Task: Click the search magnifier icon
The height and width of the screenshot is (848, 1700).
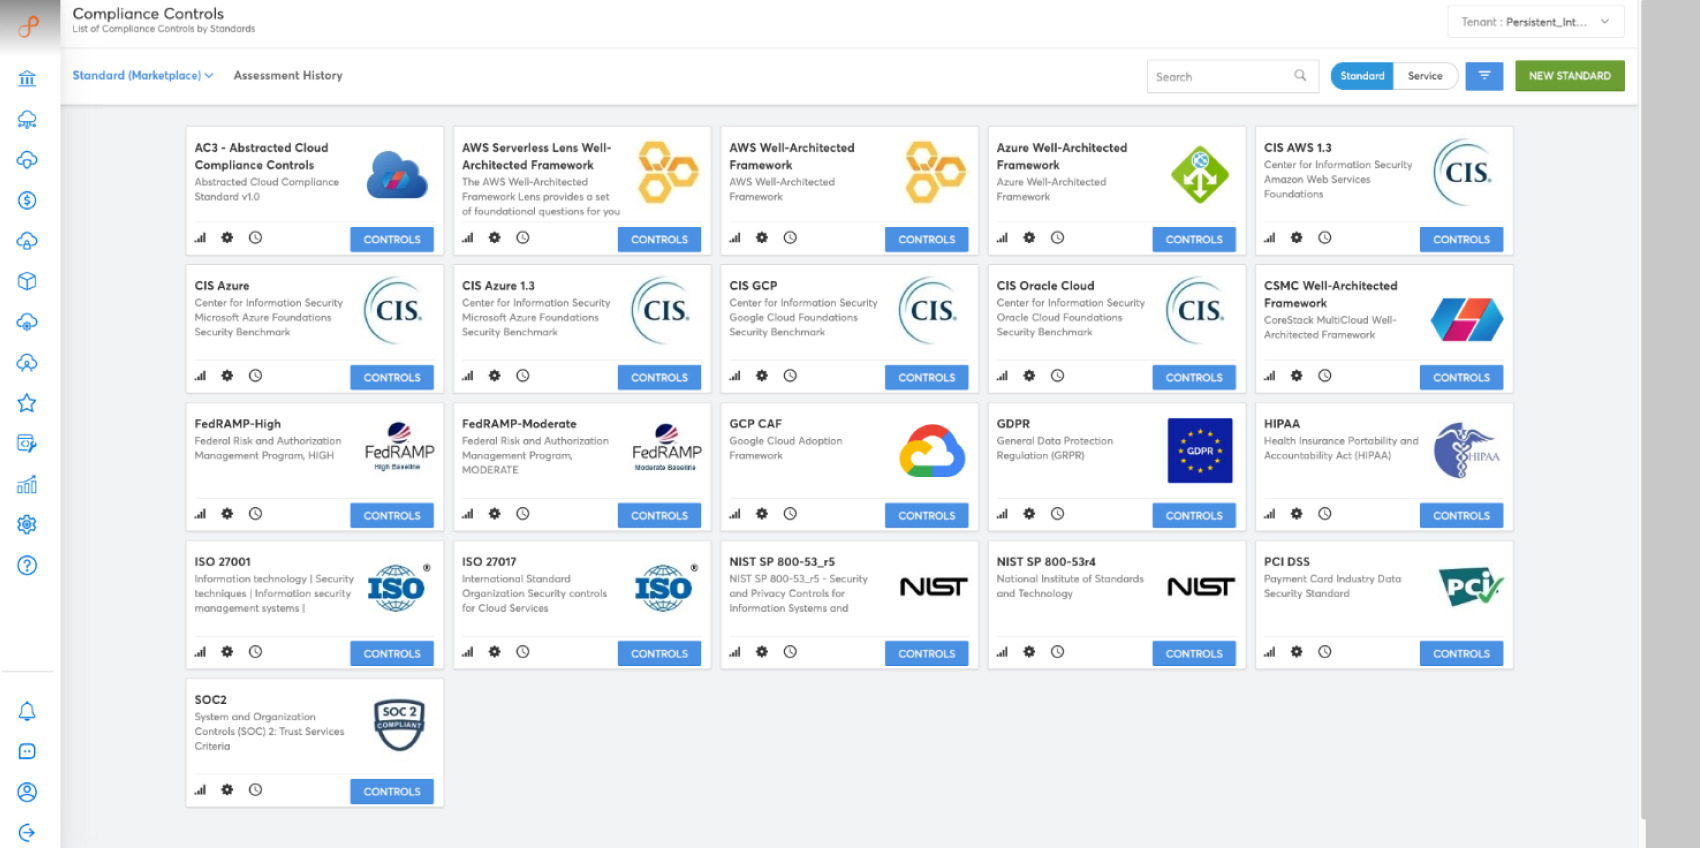Action: (1300, 75)
